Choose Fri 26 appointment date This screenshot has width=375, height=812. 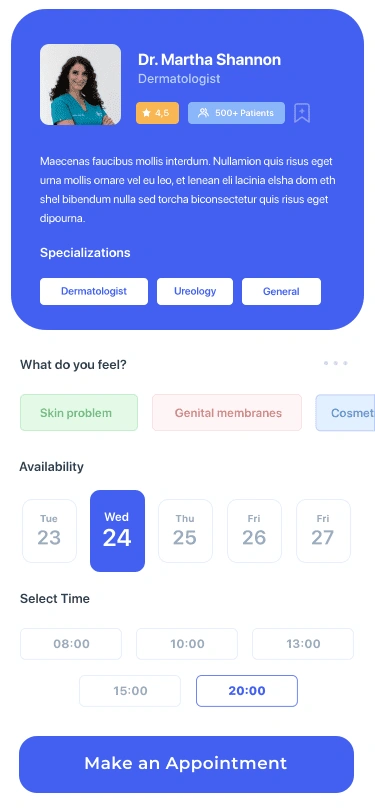click(254, 531)
